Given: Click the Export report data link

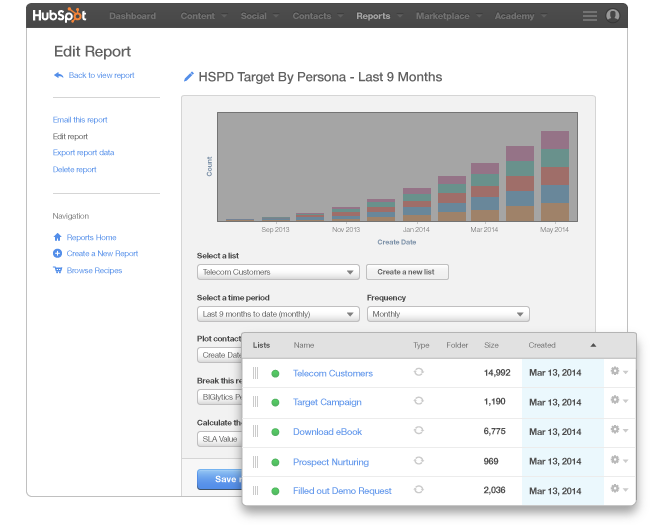Looking at the screenshot, I should (83, 153).
